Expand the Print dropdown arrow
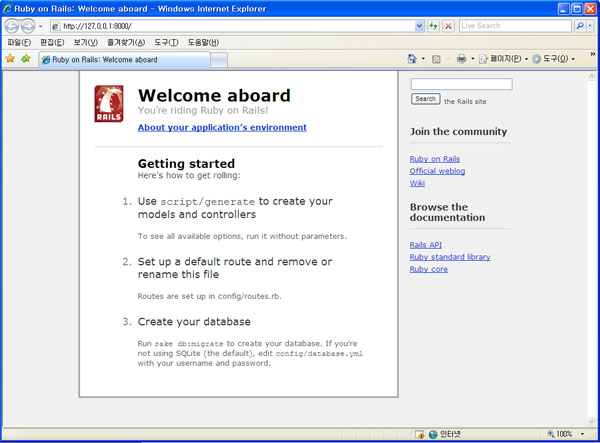 (x=473, y=59)
